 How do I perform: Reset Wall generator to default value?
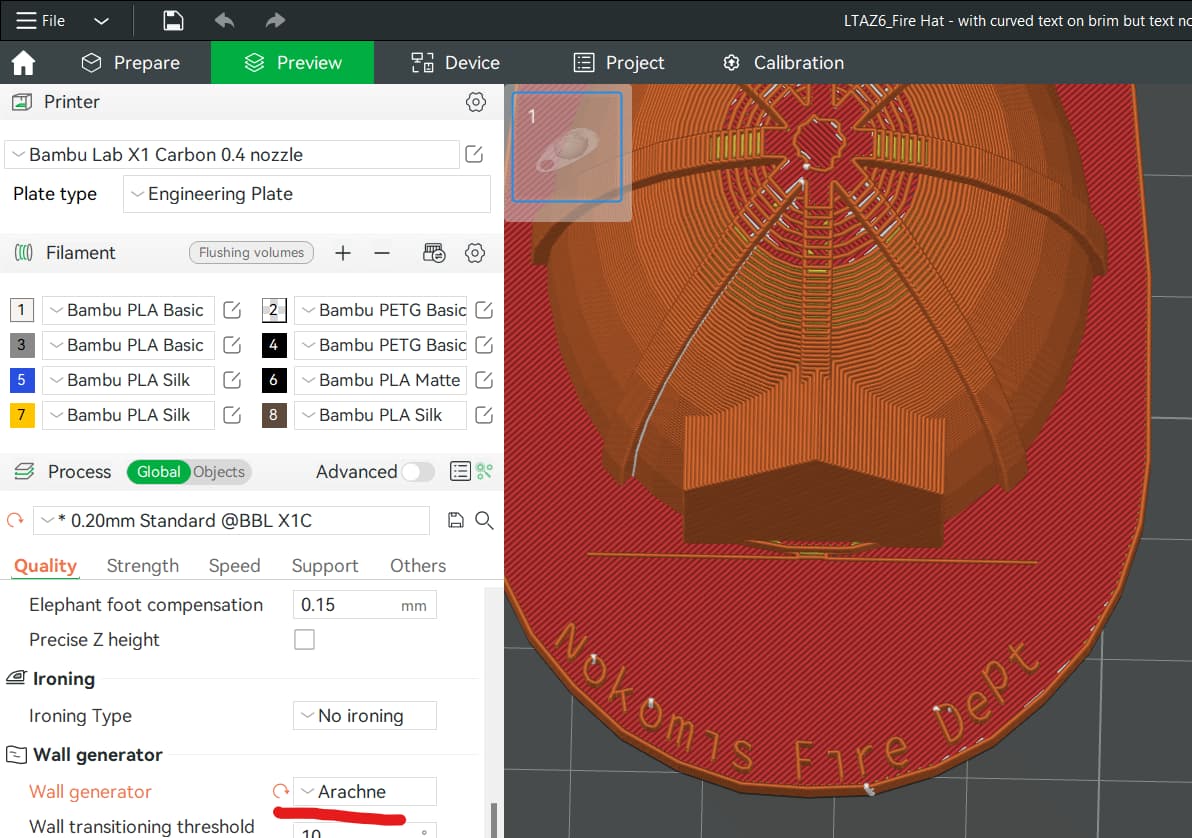[281, 792]
